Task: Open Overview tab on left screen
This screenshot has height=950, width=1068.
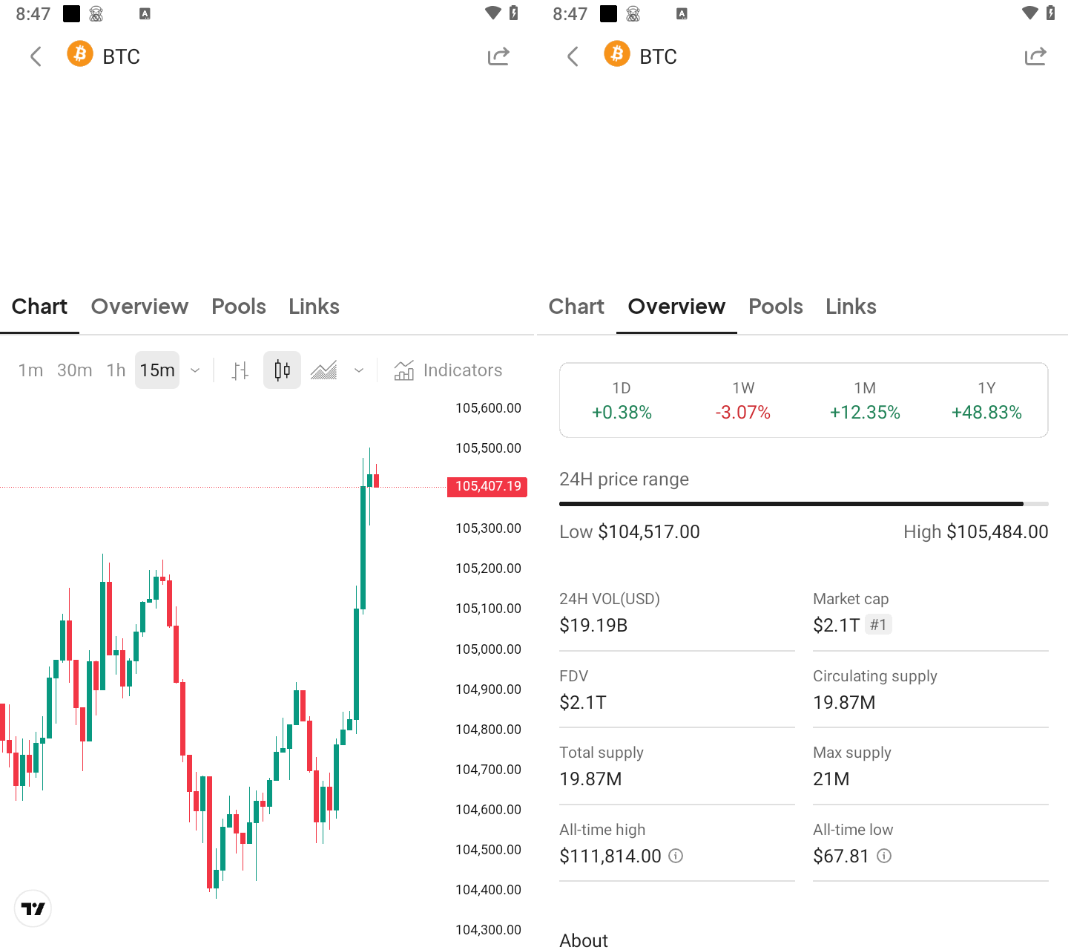Action: [x=140, y=306]
